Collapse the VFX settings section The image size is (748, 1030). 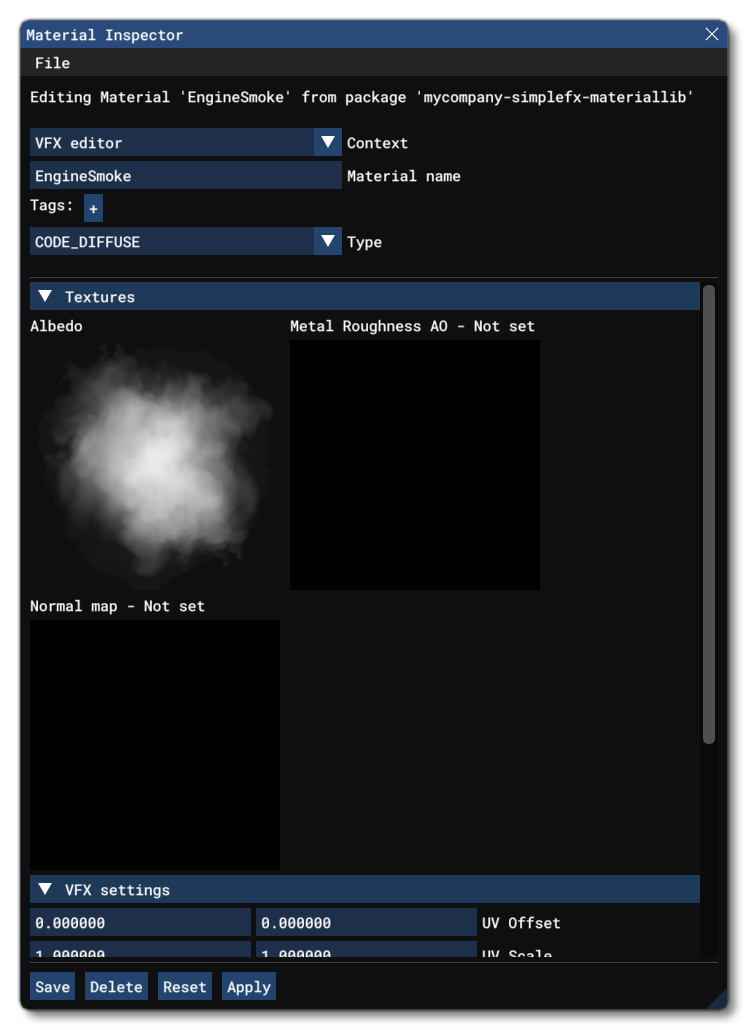[x=45, y=890]
